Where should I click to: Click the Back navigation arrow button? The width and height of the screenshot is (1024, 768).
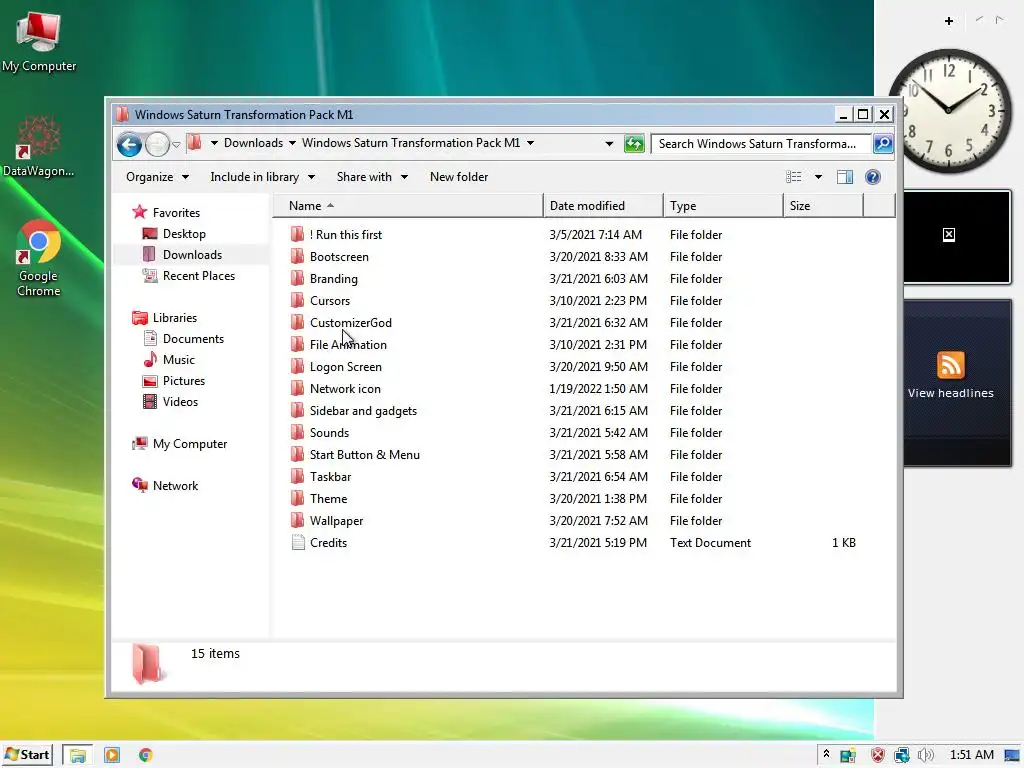point(129,144)
